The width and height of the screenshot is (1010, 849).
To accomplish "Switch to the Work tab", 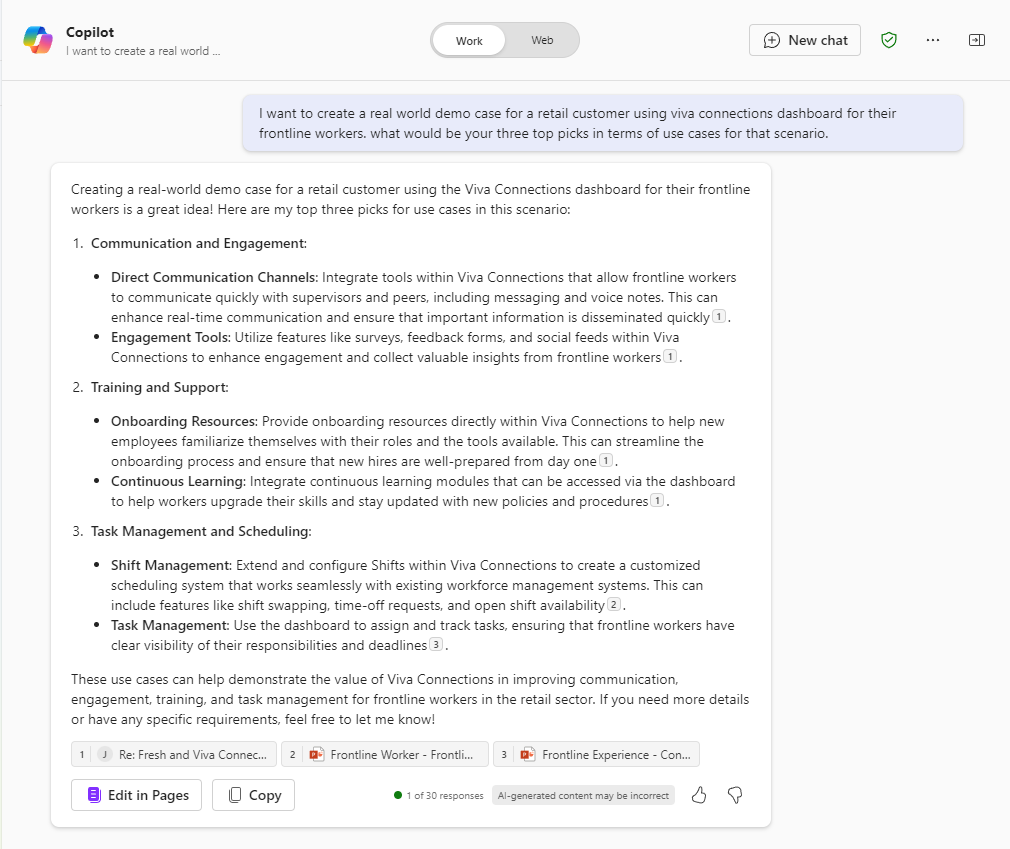I will (x=469, y=41).
